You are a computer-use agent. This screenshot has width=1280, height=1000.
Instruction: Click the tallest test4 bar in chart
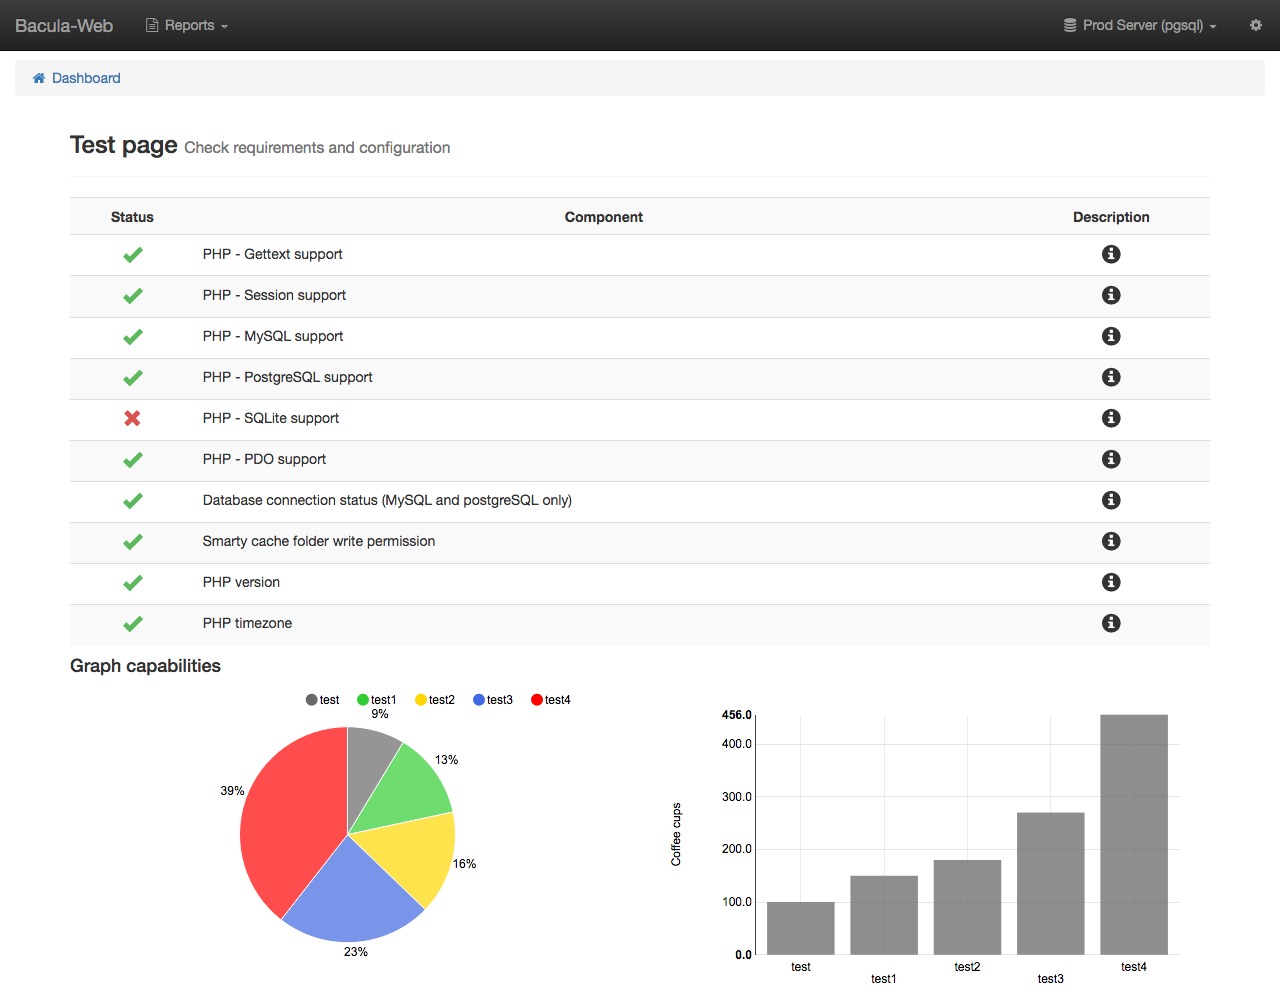click(1133, 834)
